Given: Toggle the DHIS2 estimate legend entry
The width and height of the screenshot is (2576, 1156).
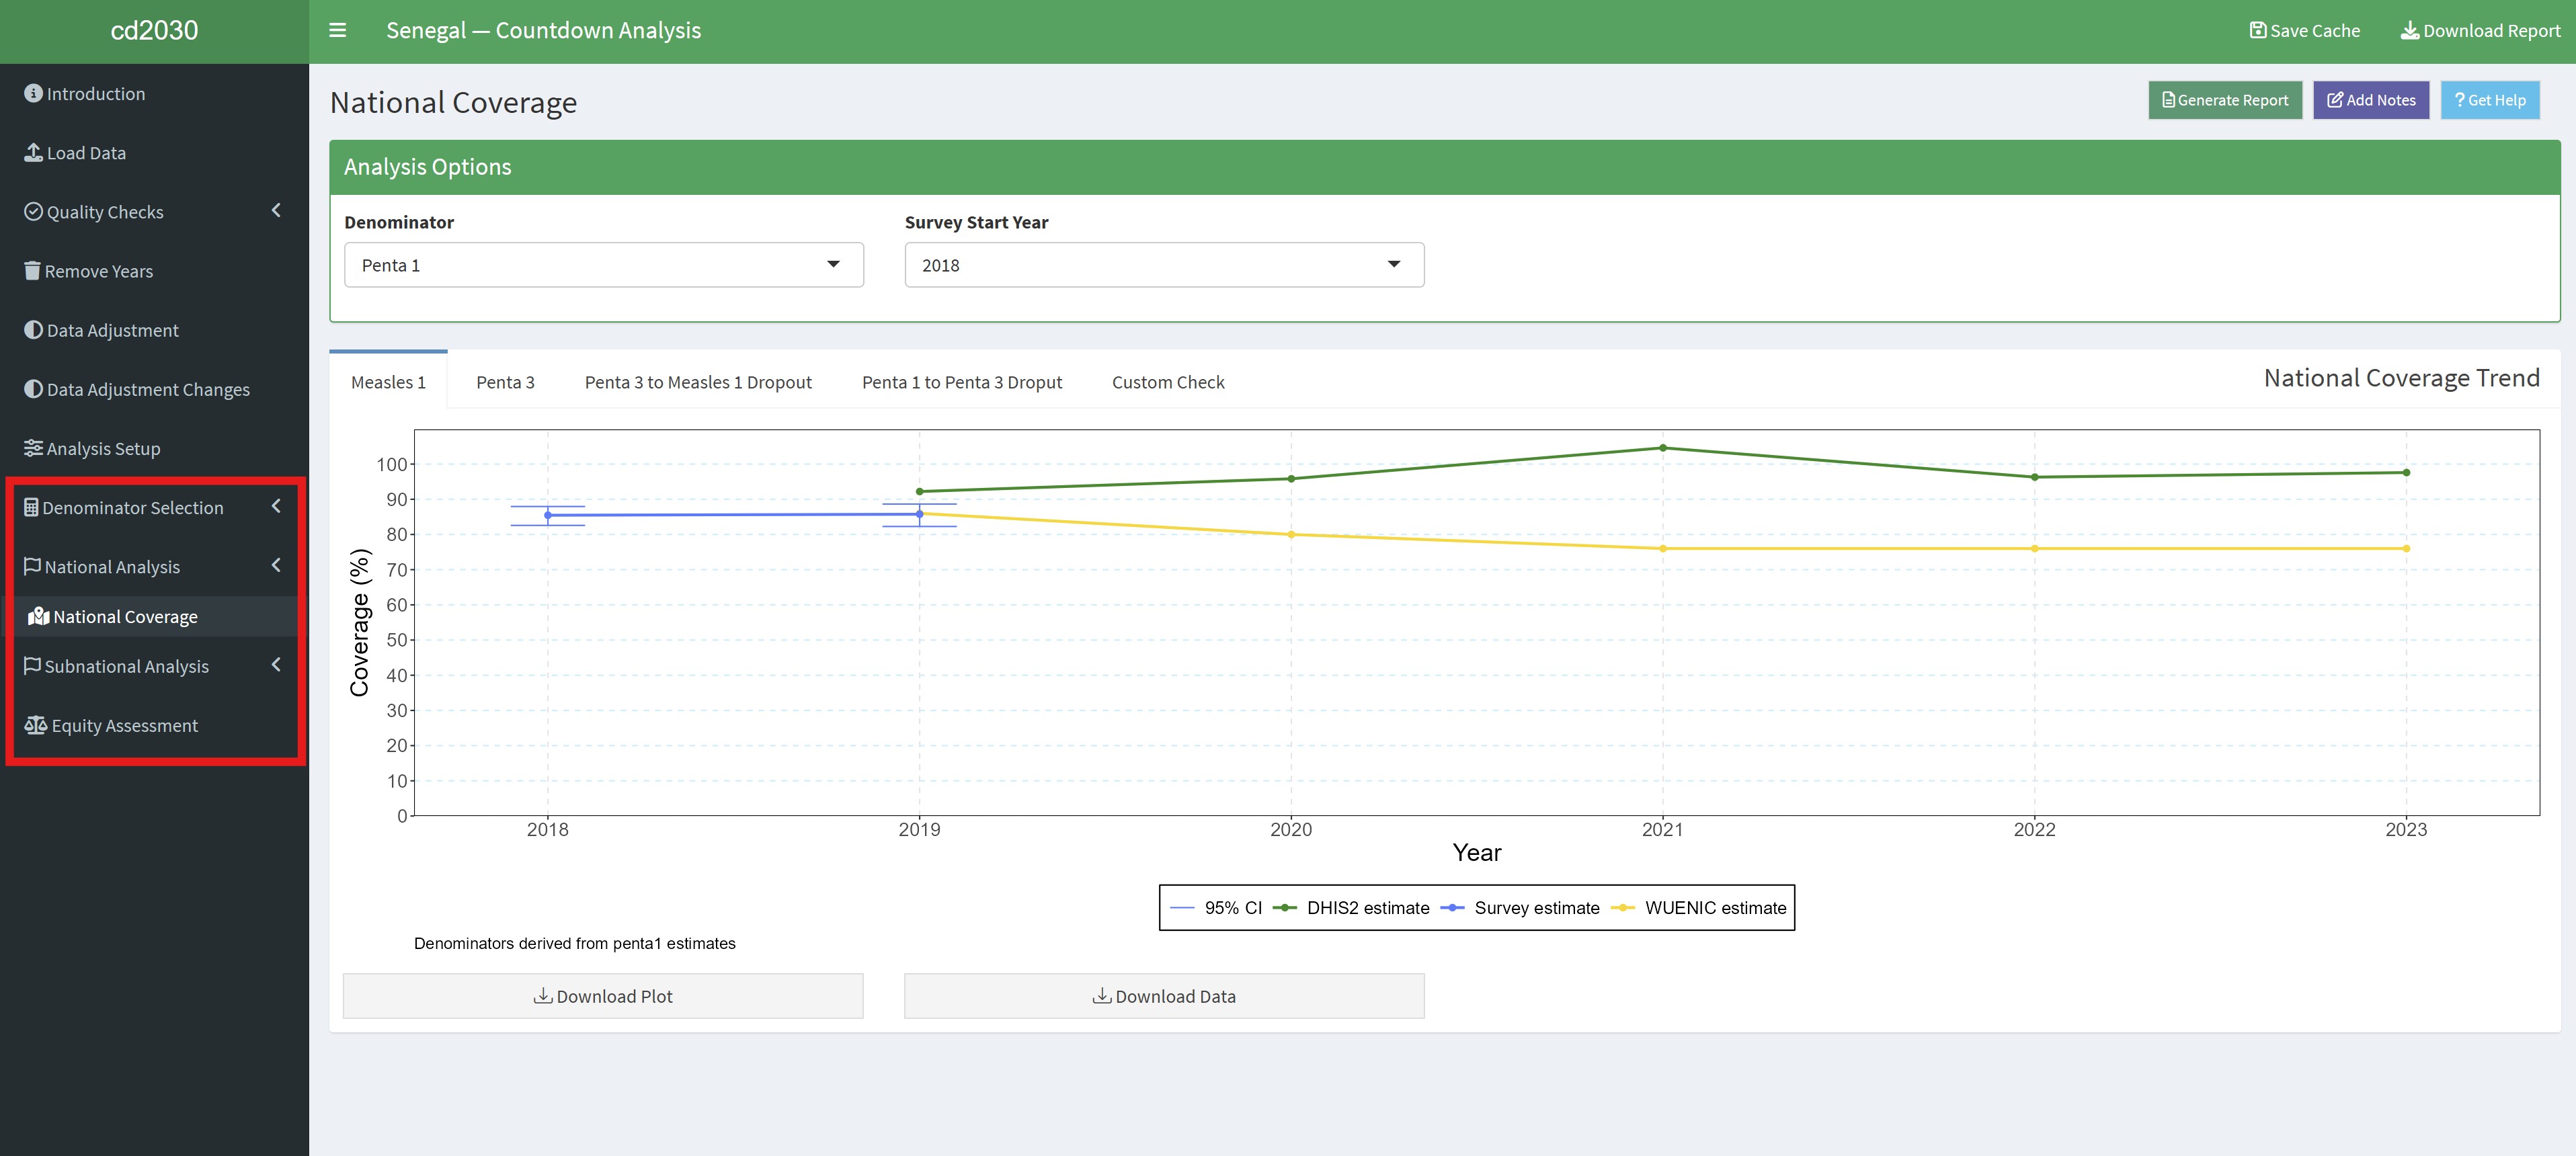Looking at the screenshot, I should click(x=1367, y=907).
